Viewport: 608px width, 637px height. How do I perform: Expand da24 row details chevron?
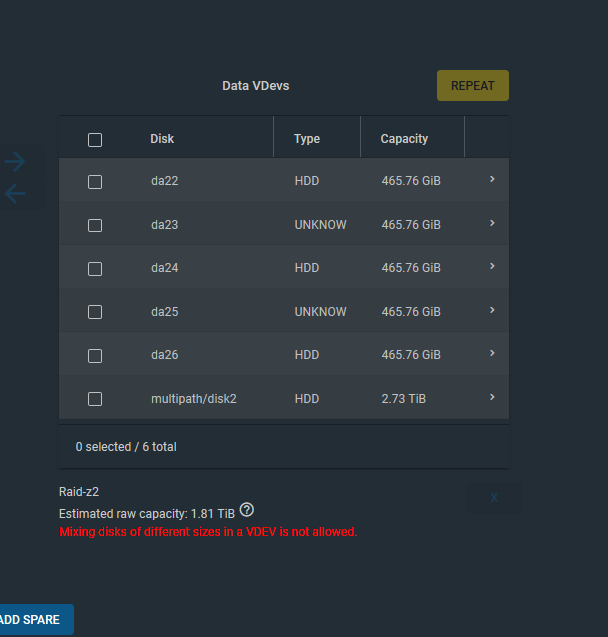tap(492, 266)
